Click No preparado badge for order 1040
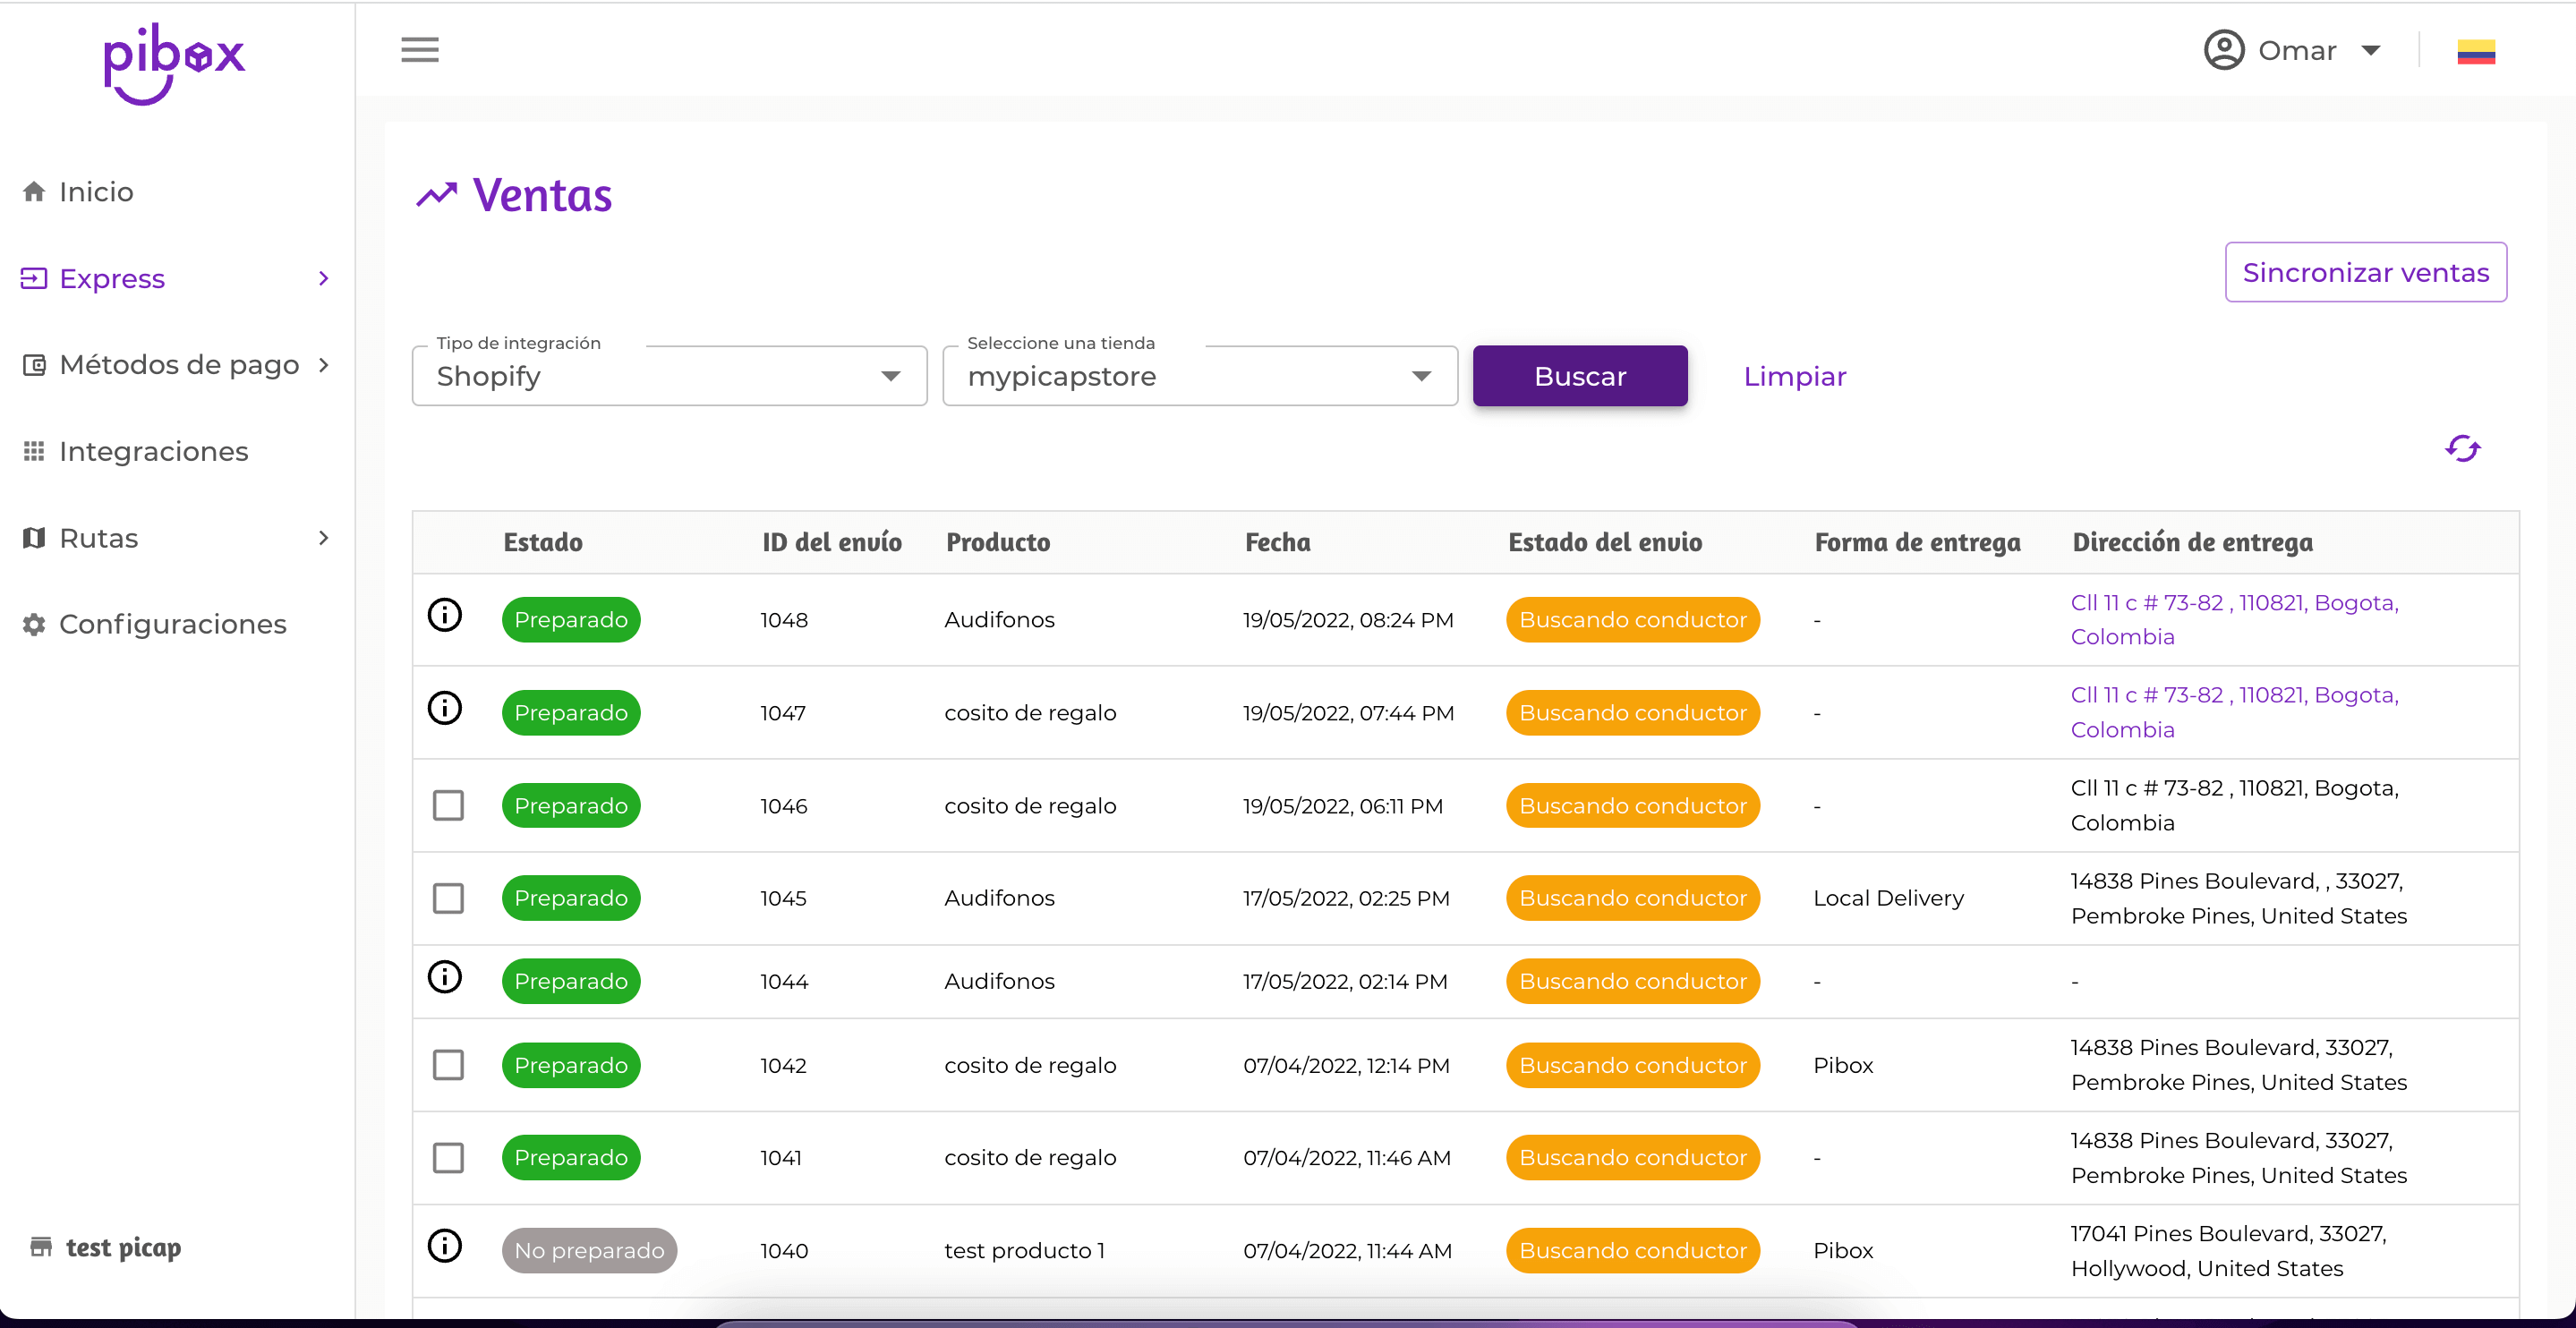The width and height of the screenshot is (2576, 1328). 589,1250
